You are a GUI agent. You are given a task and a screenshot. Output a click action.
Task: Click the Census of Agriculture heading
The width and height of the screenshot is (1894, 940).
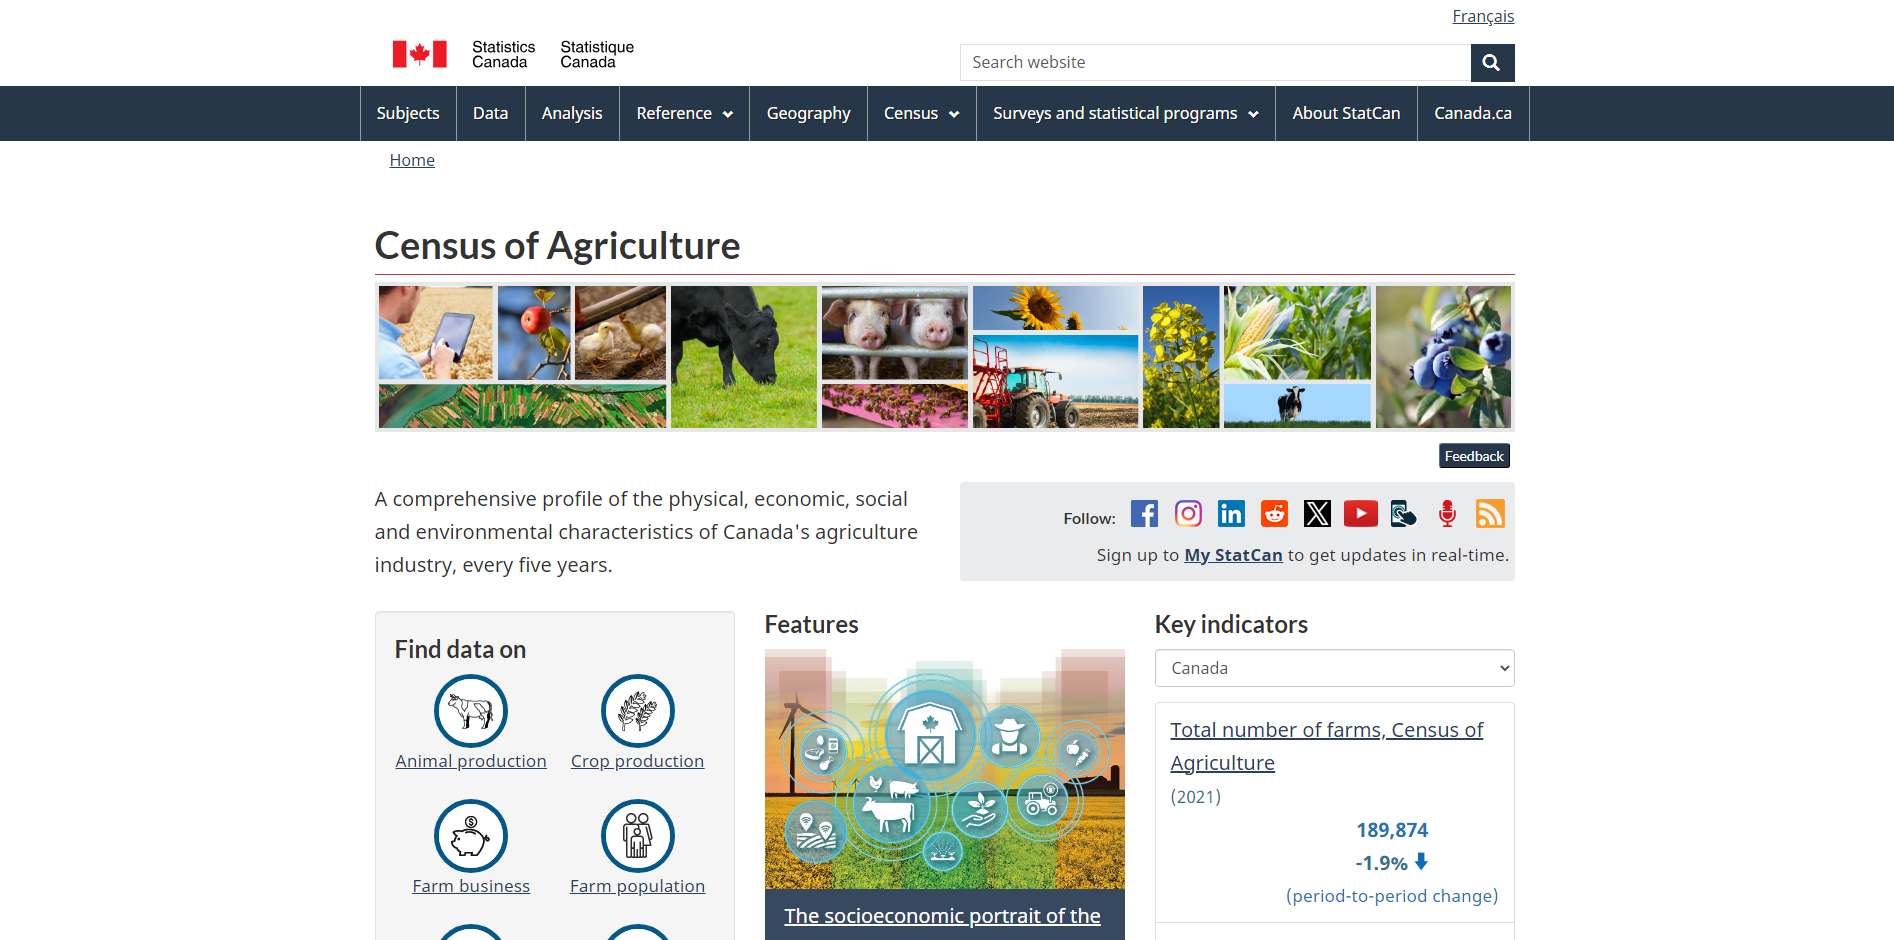pos(557,246)
